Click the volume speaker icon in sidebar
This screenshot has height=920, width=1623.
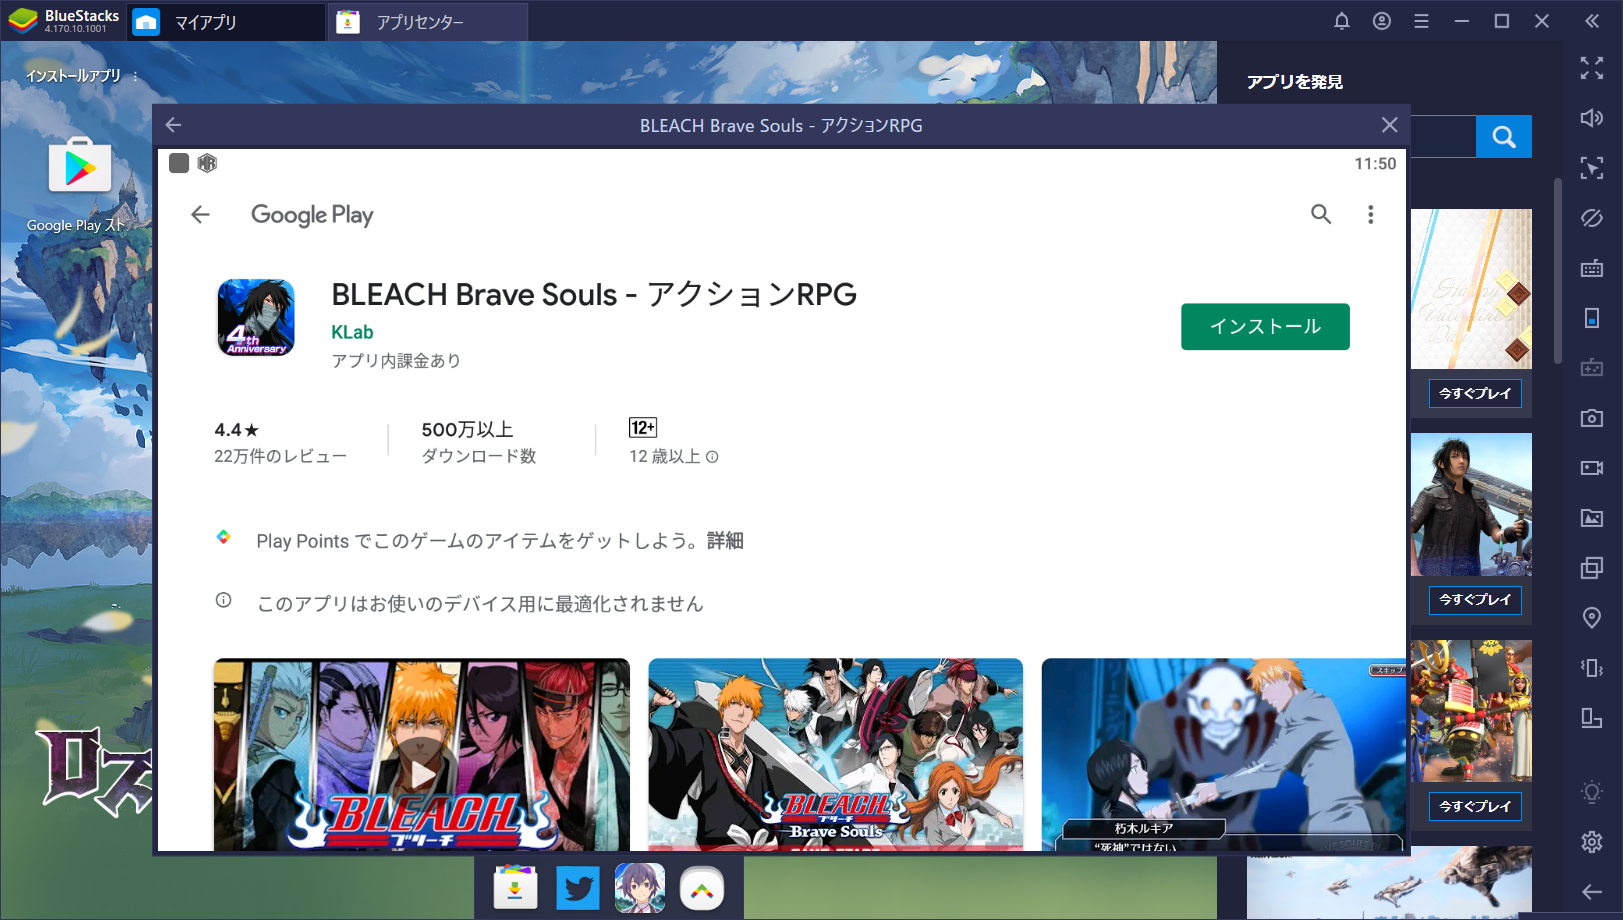tap(1592, 118)
